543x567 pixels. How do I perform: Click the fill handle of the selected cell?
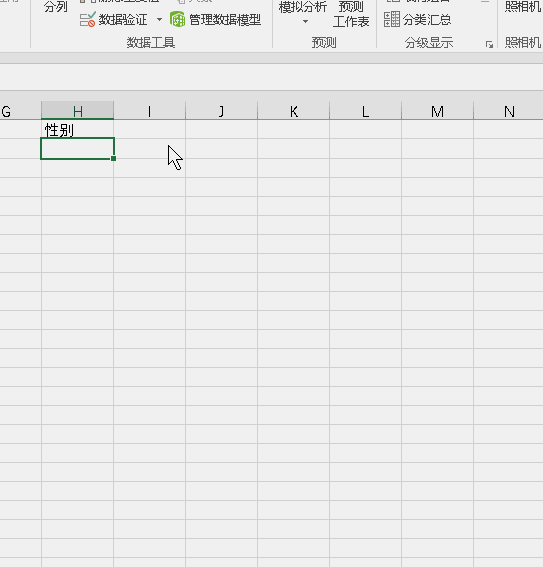click(114, 158)
